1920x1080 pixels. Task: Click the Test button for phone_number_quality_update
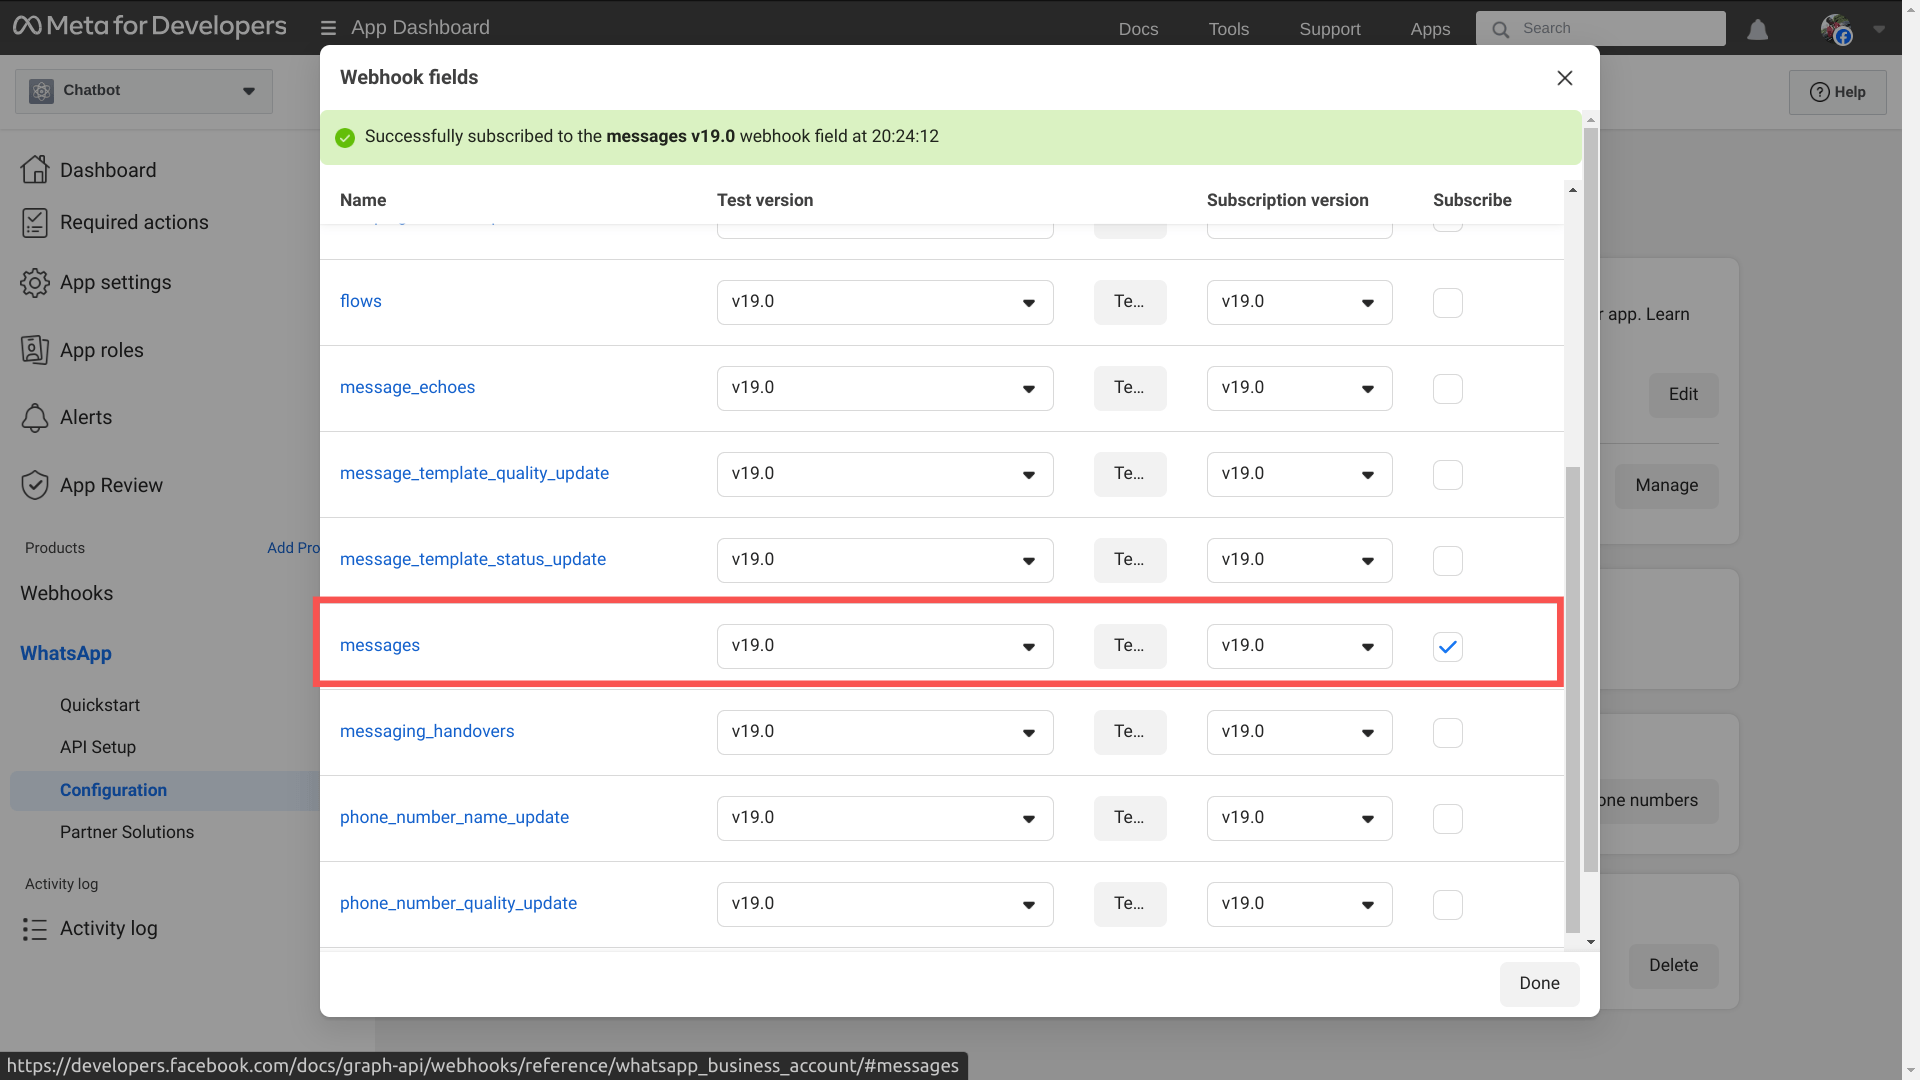click(1130, 905)
